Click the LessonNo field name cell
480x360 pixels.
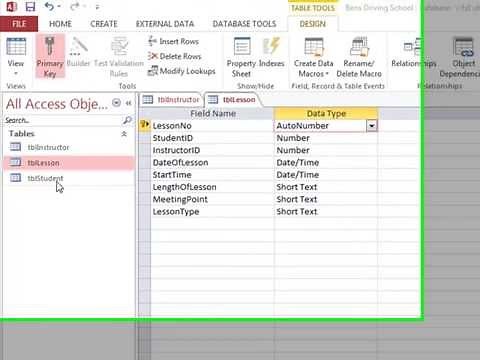tap(212, 126)
